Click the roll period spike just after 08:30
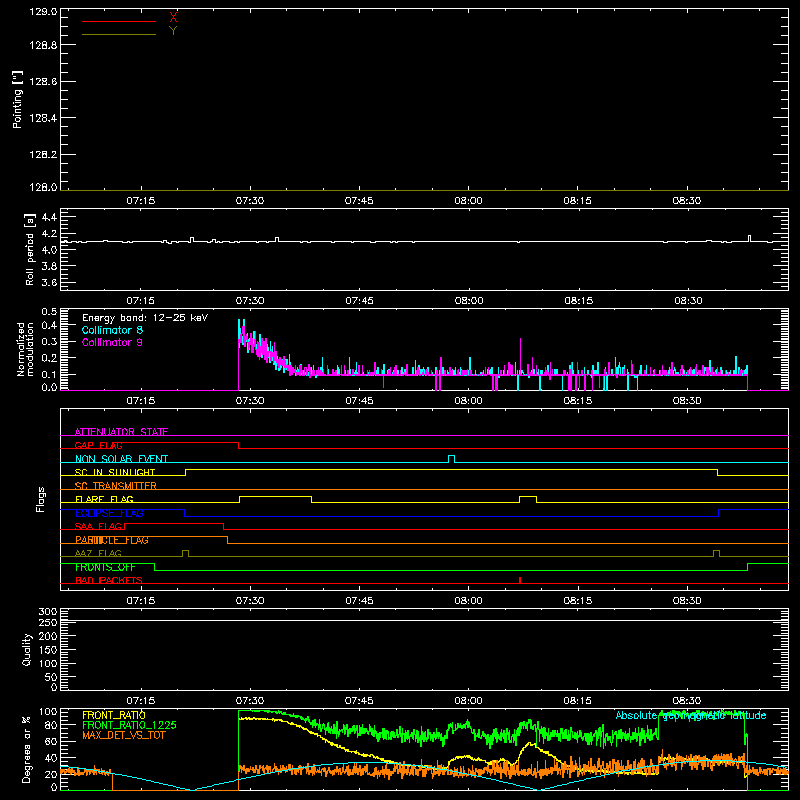This screenshot has height=800, width=800. coord(749,238)
